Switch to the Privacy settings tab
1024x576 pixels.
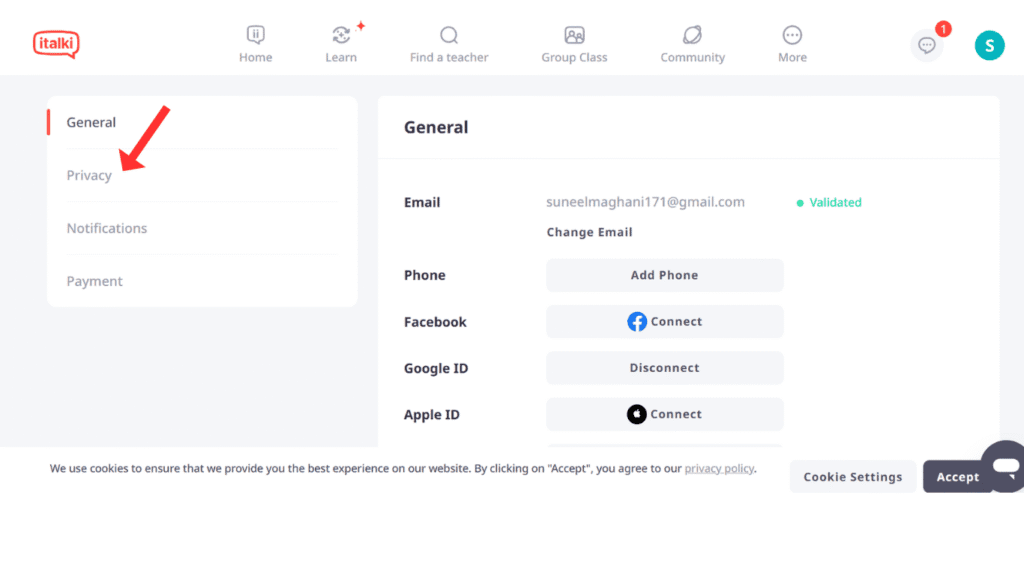(89, 176)
